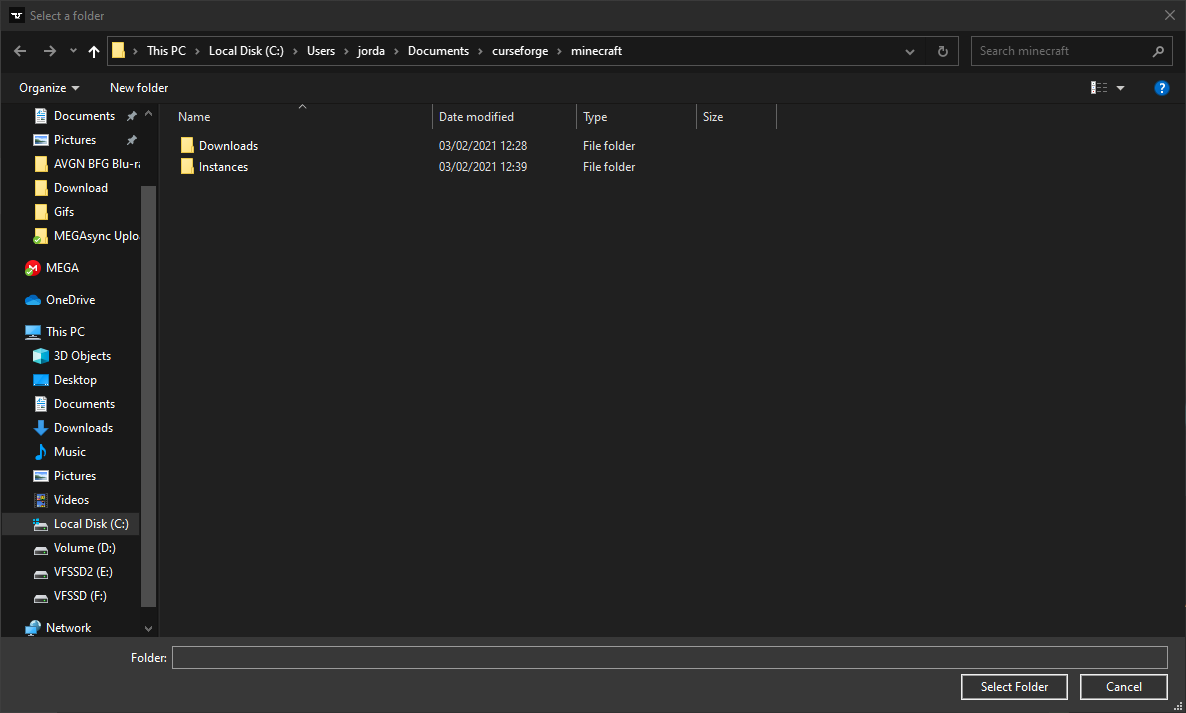Expand the address bar previous locations dropdown
The height and width of the screenshot is (713, 1186).
pyautogui.click(x=910, y=51)
